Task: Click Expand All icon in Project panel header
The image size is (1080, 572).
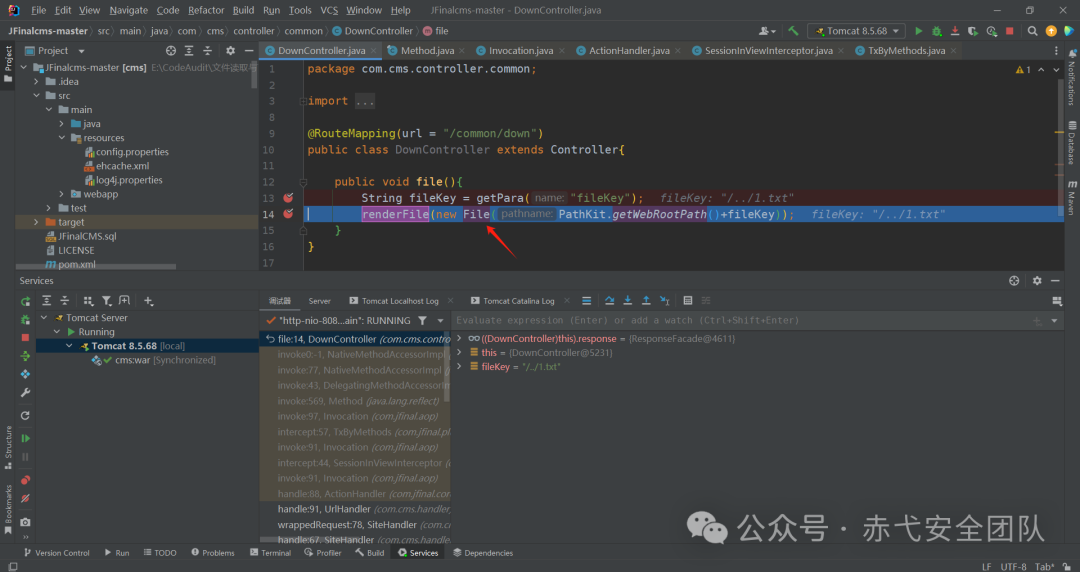Action: [x=189, y=51]
